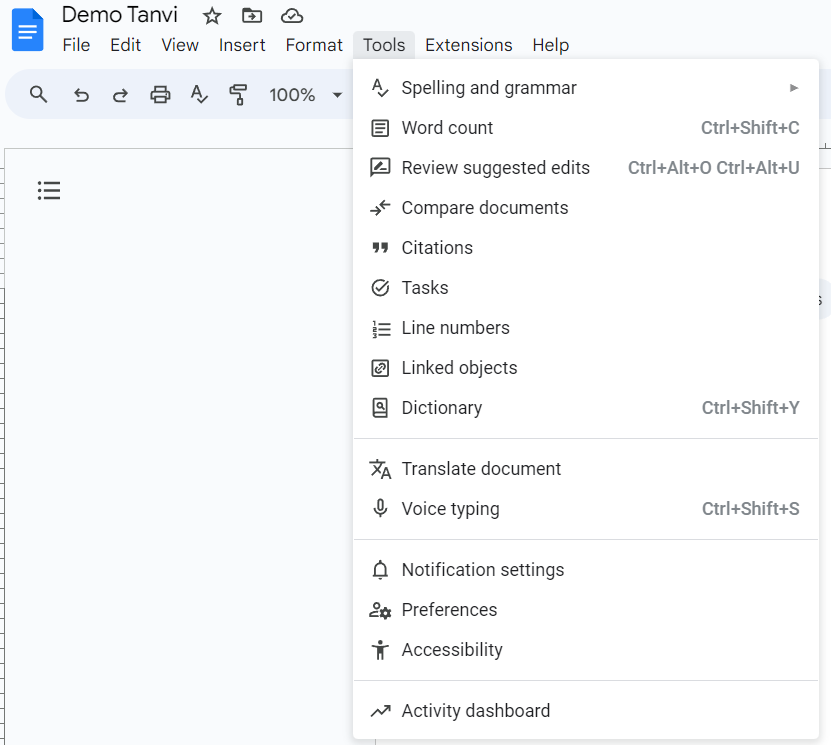Viewport: 831px width, 745px height.
Task: Click the Activity dashboard trend icon
Action: (x=380, y=711)
